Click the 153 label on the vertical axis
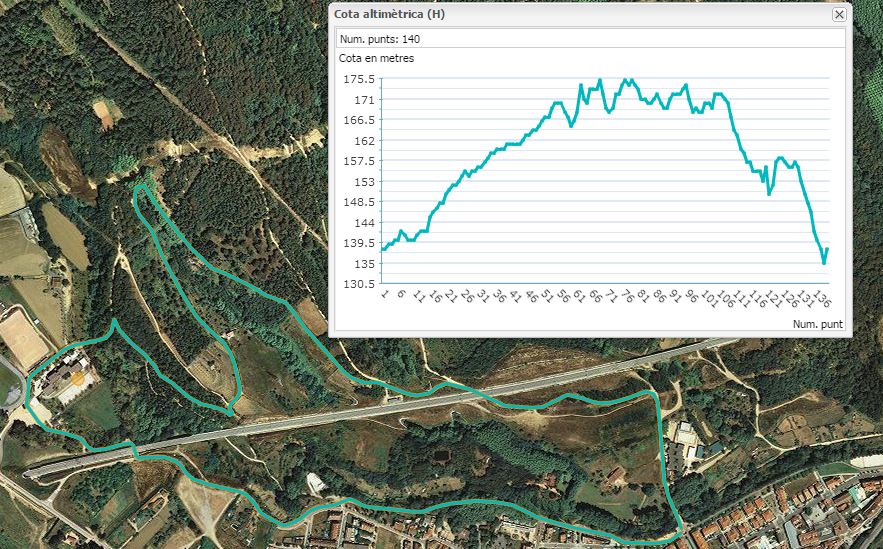 (363, 182)
